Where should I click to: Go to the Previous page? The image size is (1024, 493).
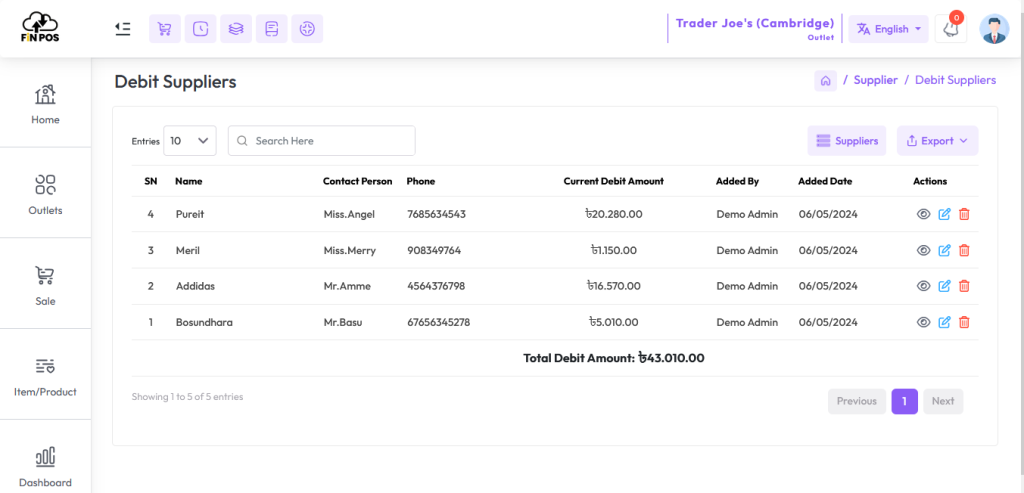[x=857, y=401]
